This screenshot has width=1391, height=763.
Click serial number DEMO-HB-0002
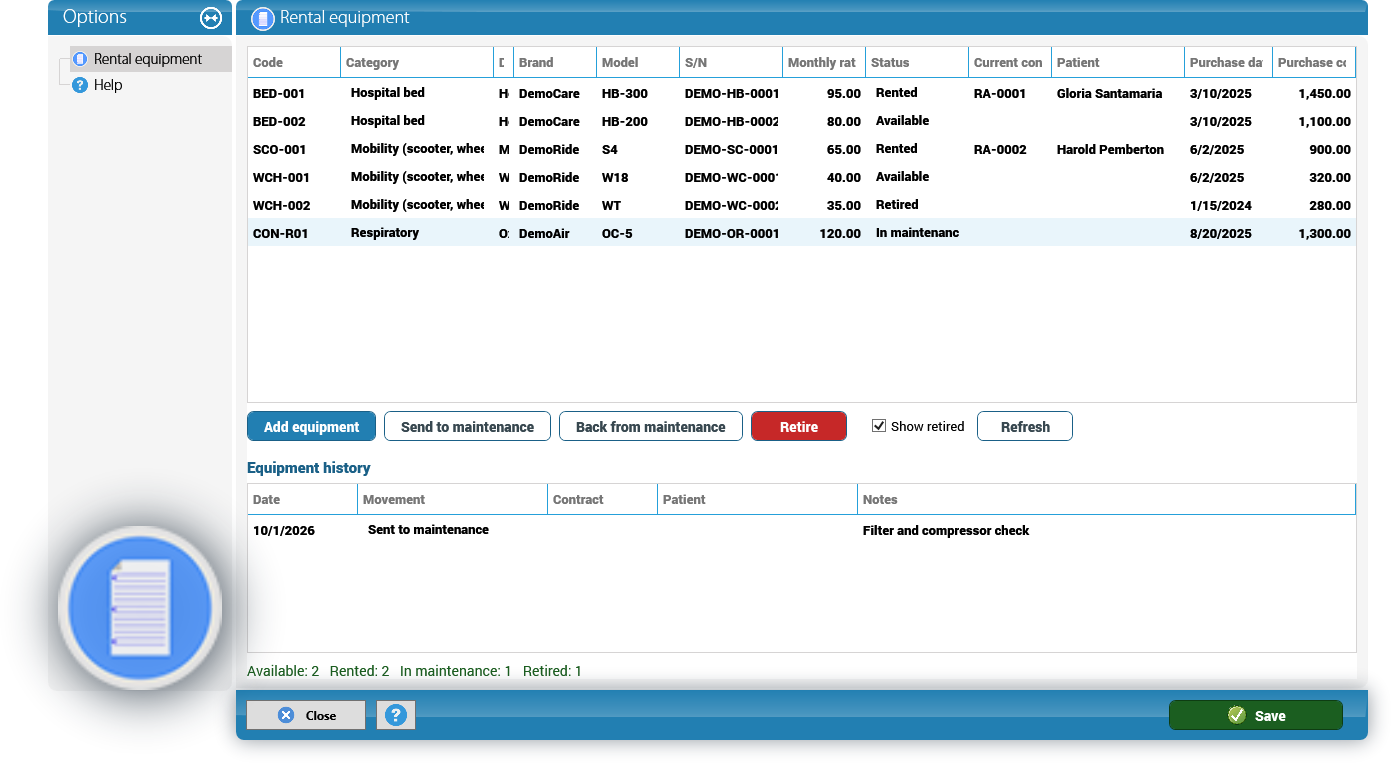tap(731, 121)
